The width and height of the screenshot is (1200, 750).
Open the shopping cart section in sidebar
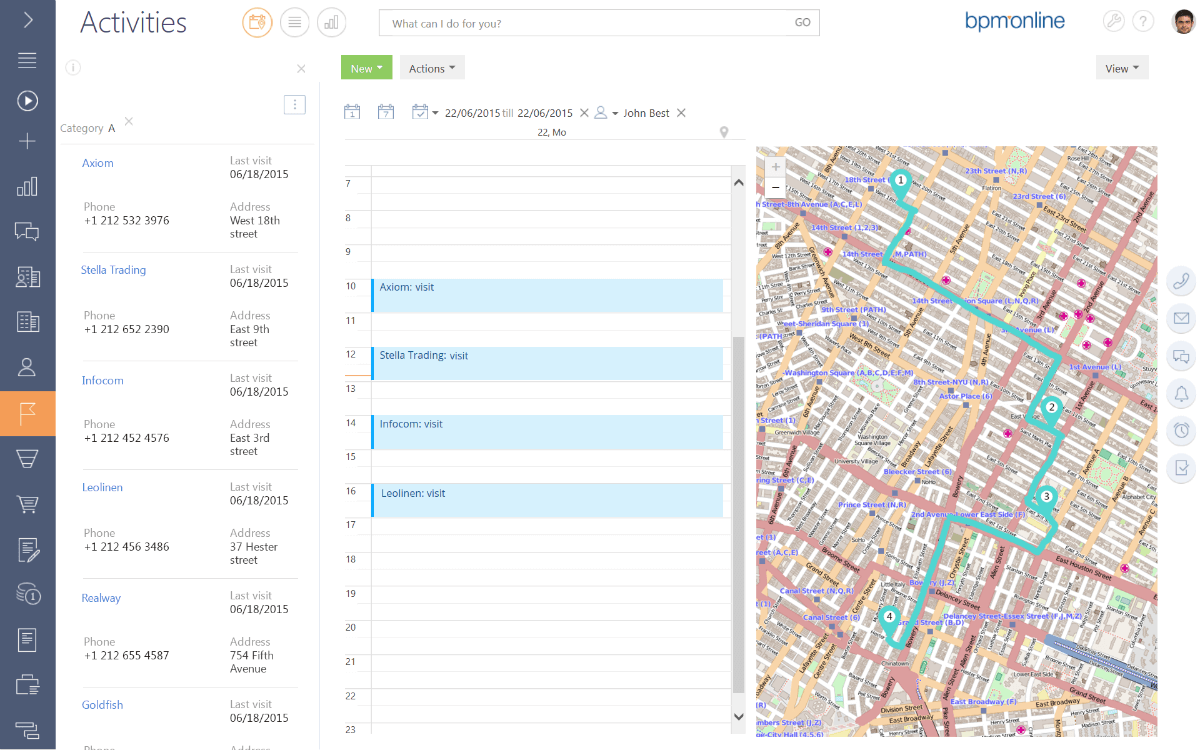pyautogui.click(x=27, y=504)
